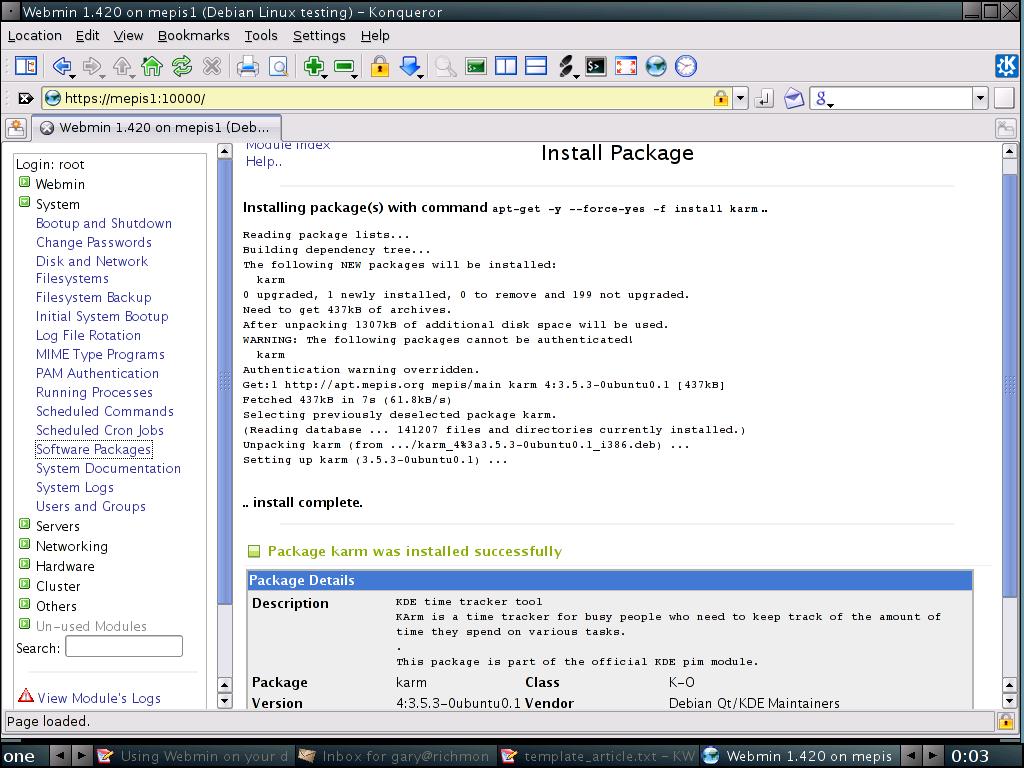Open the Settings menu

tap(319, 35)
